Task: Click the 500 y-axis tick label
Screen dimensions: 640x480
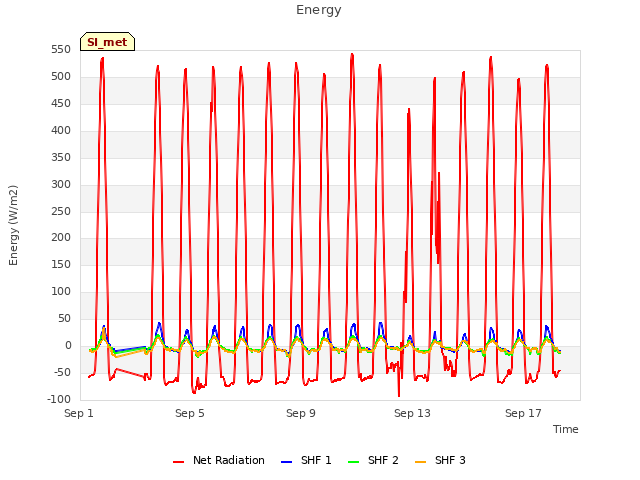Action: click(61, 77)
